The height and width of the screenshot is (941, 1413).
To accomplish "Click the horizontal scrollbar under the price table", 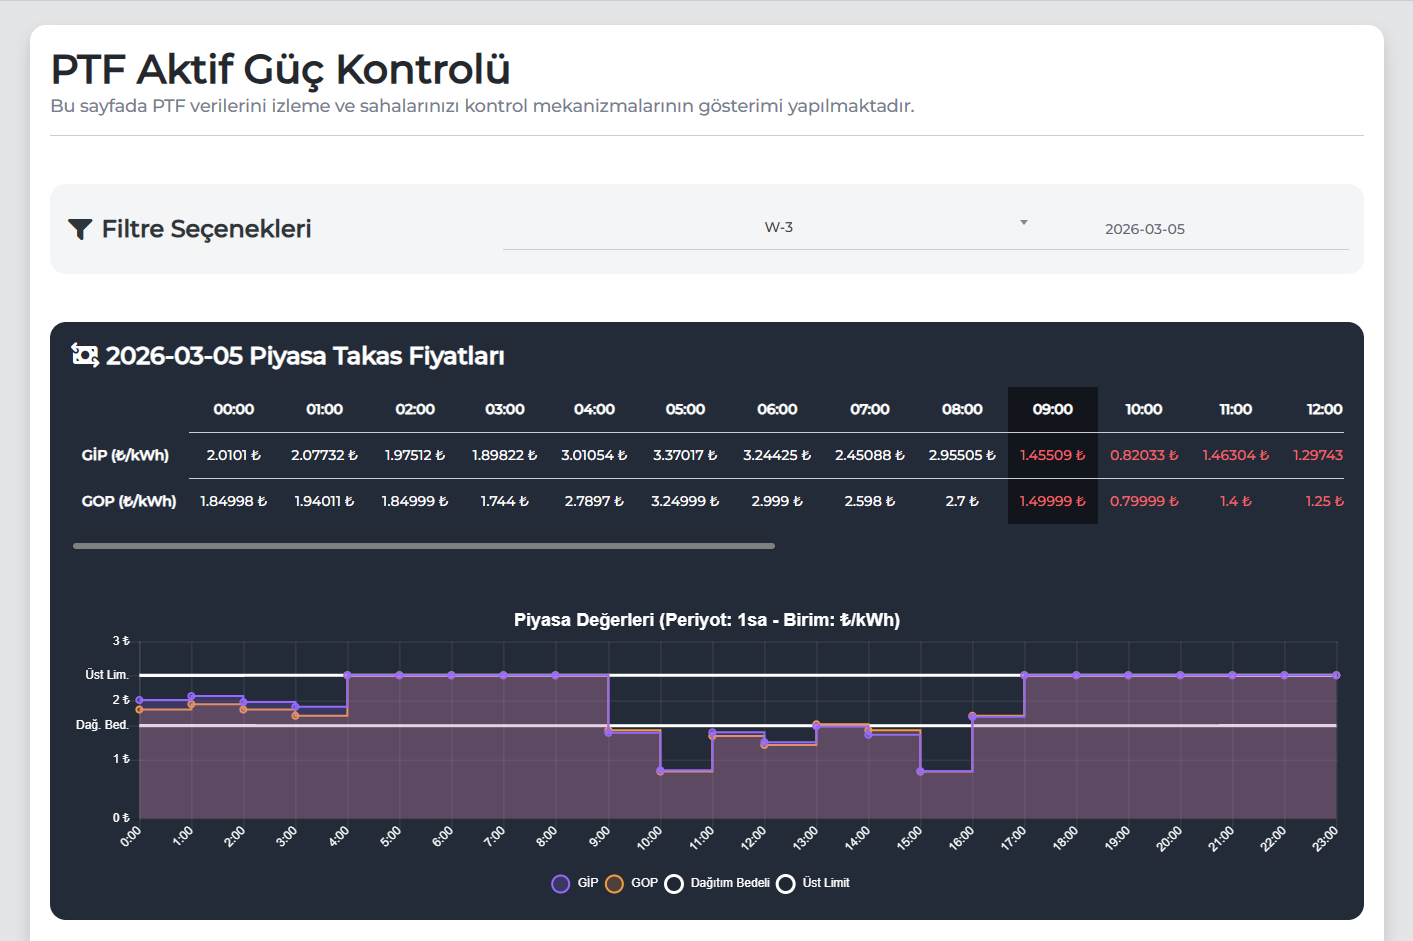I will (x=424, y=546).
